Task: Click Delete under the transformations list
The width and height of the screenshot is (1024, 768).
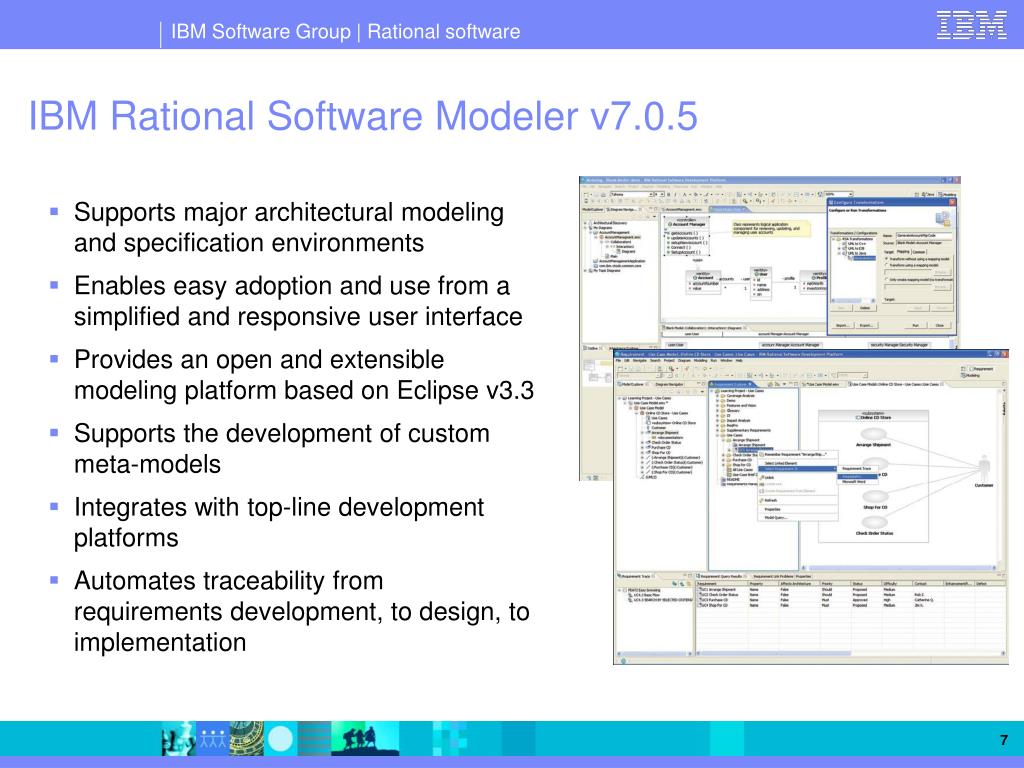Action: click(x=865, y=308)
